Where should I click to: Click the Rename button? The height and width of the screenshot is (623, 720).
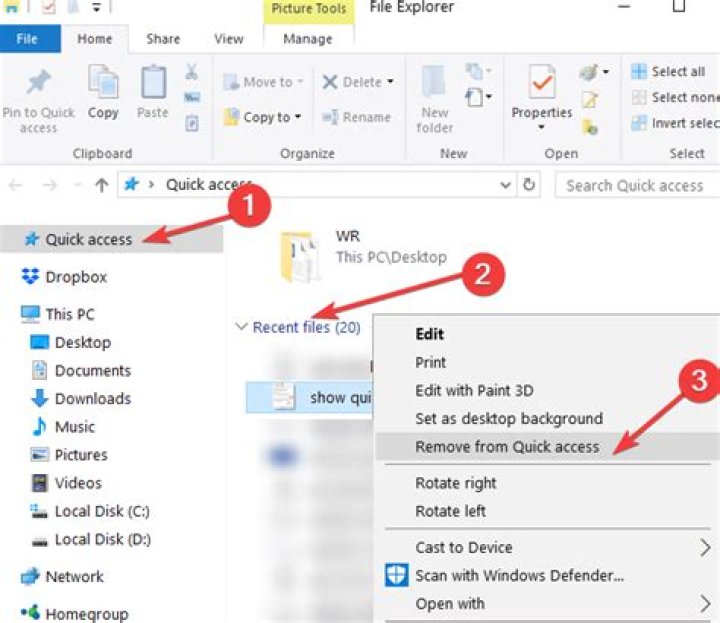(356, 117)
